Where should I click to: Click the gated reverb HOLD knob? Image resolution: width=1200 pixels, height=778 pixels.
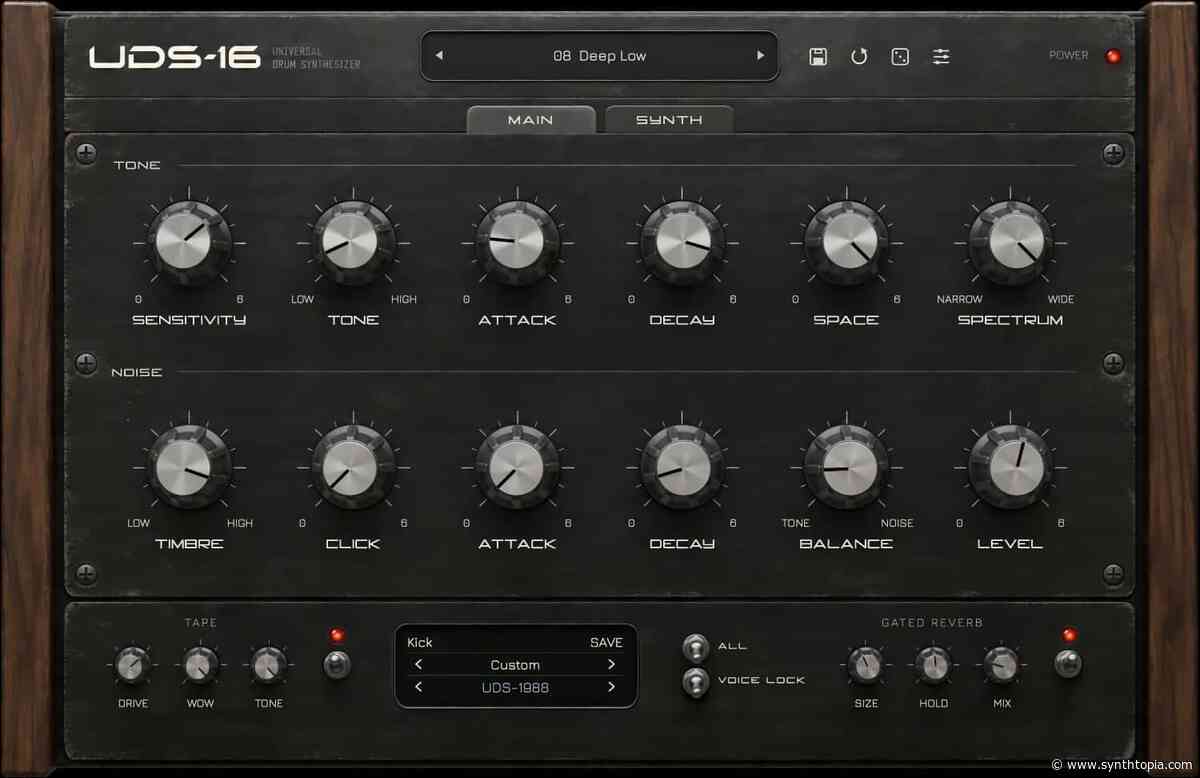tap(933, 664)
